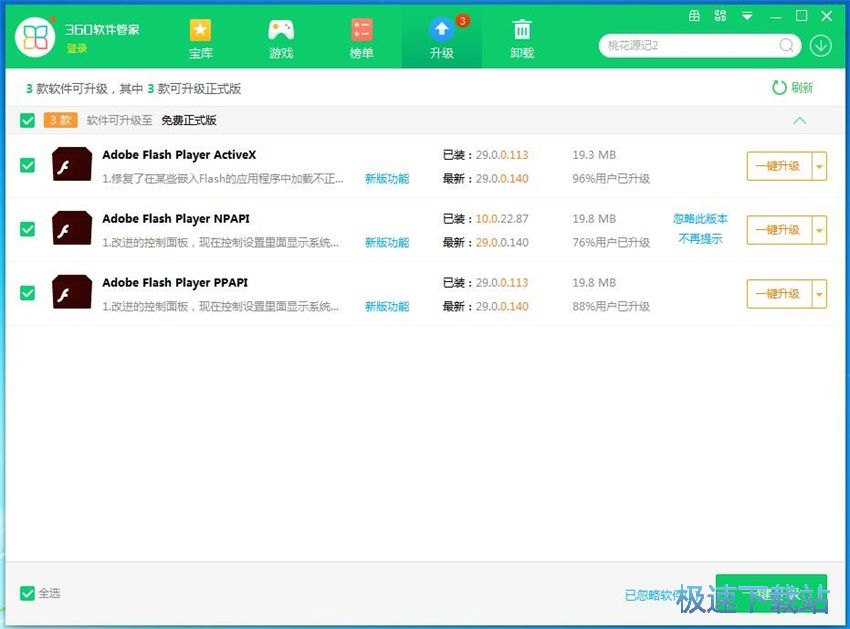Click 一键升级 for Flash Player PPAPI
850x629 pixels.
(778, 294)
